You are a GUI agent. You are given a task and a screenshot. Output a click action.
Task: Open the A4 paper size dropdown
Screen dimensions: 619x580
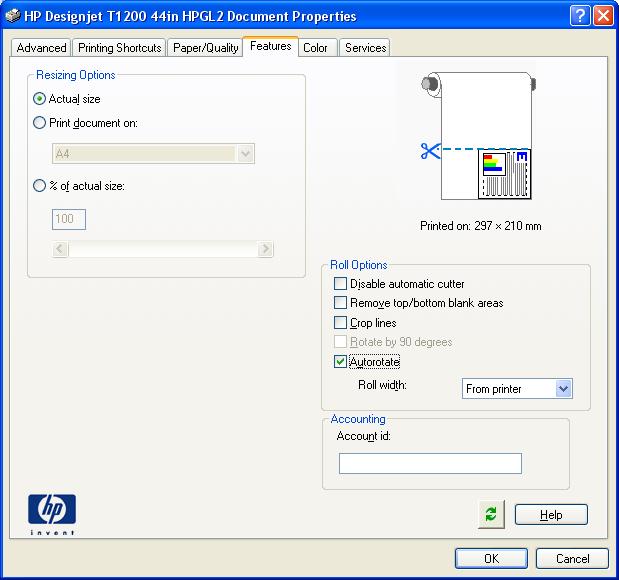click(x=153, y=154)
